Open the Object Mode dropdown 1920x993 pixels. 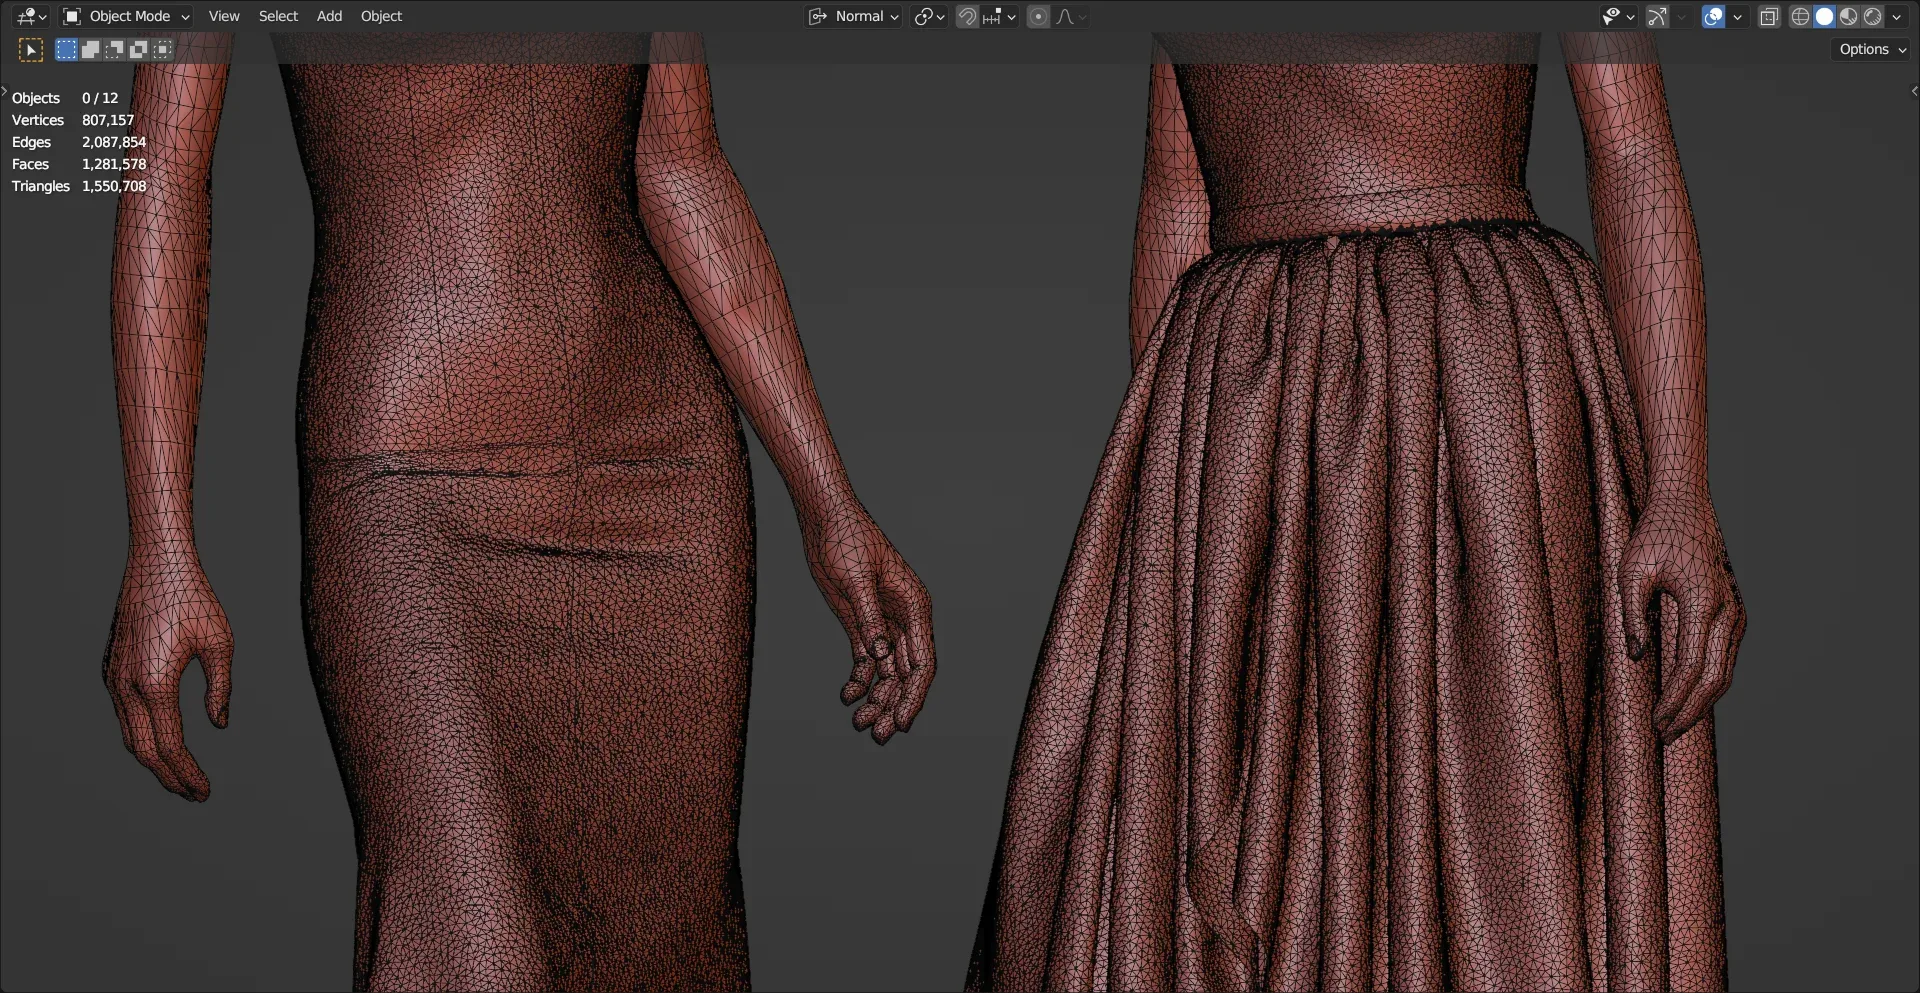126,16
